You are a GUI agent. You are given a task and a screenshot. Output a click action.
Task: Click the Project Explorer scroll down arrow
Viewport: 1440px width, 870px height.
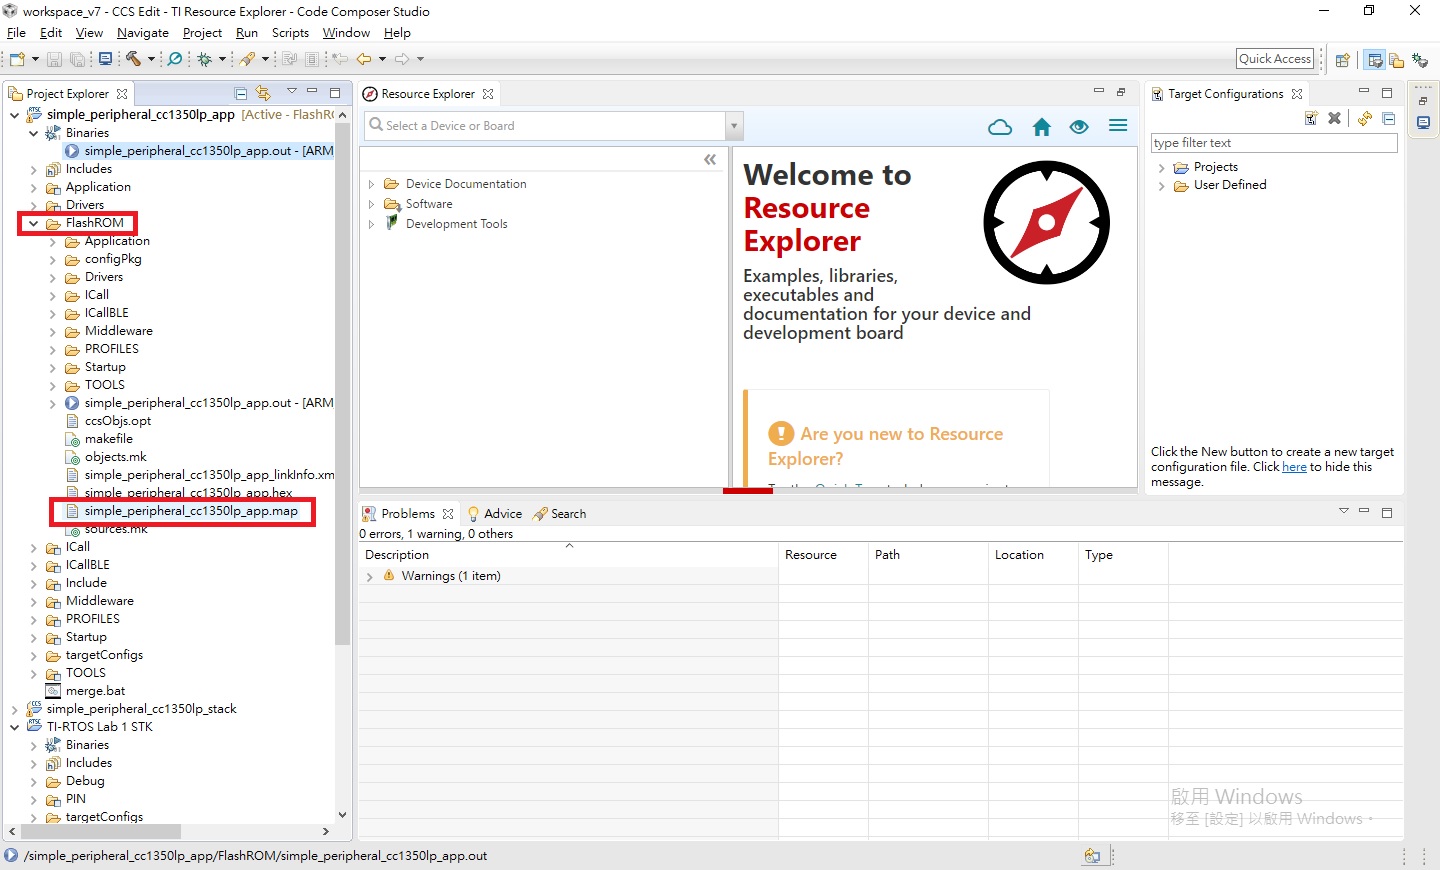[342, 815]
